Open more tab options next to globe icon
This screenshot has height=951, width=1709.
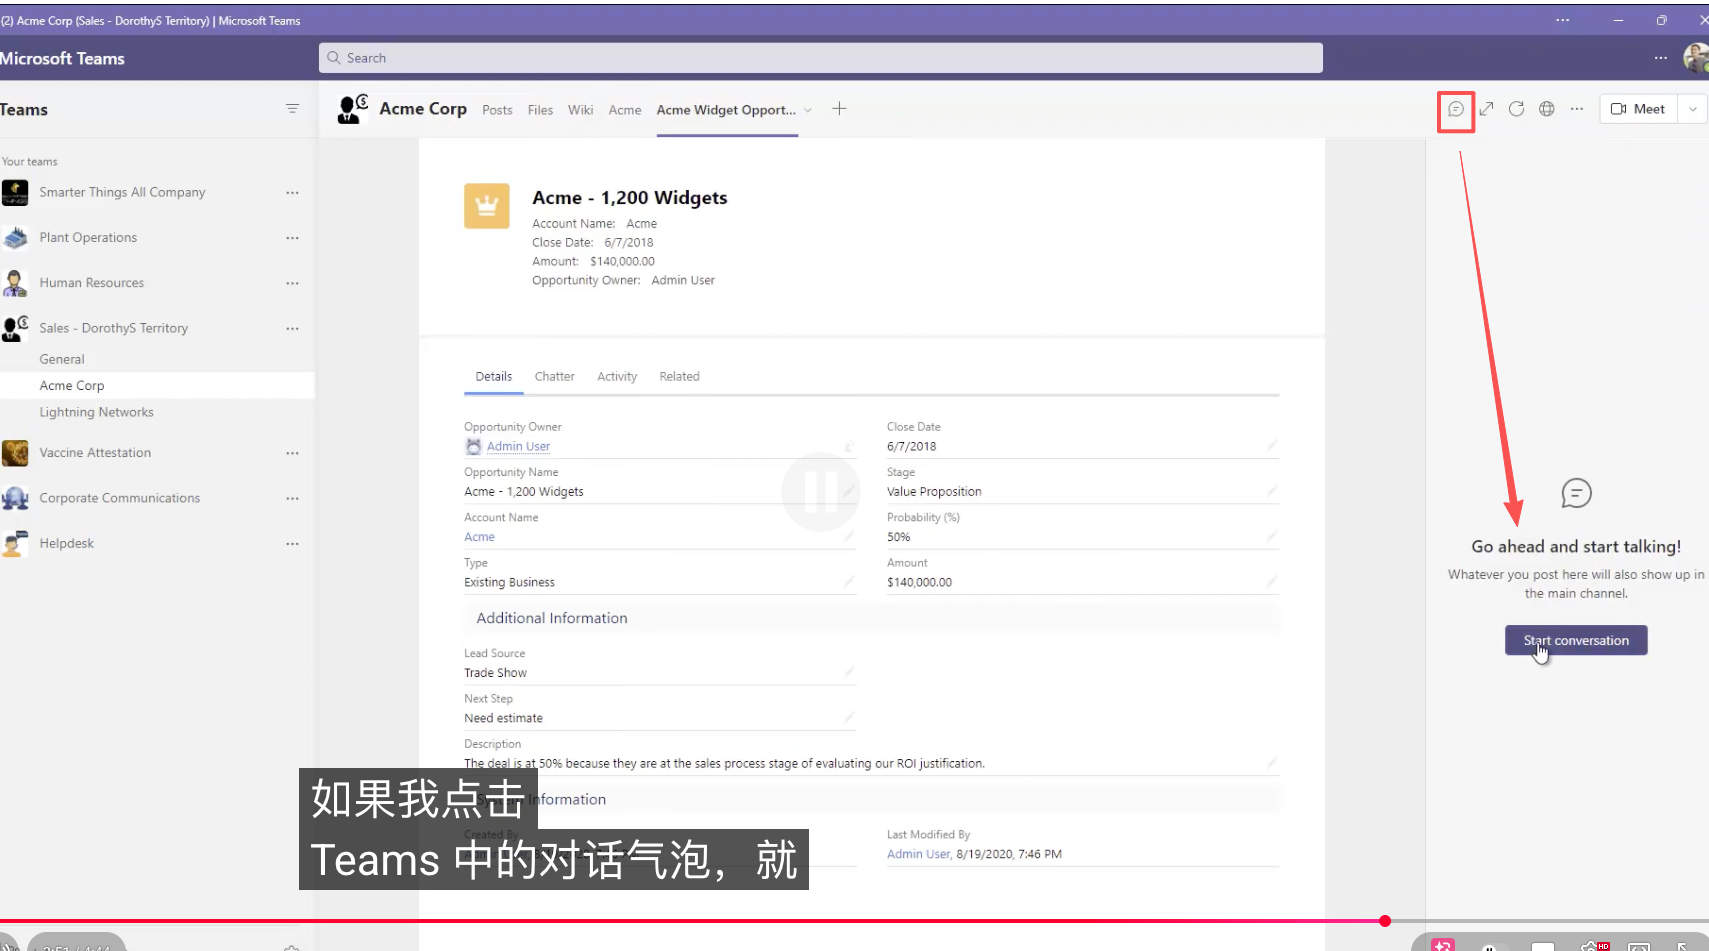(1577, 109)
